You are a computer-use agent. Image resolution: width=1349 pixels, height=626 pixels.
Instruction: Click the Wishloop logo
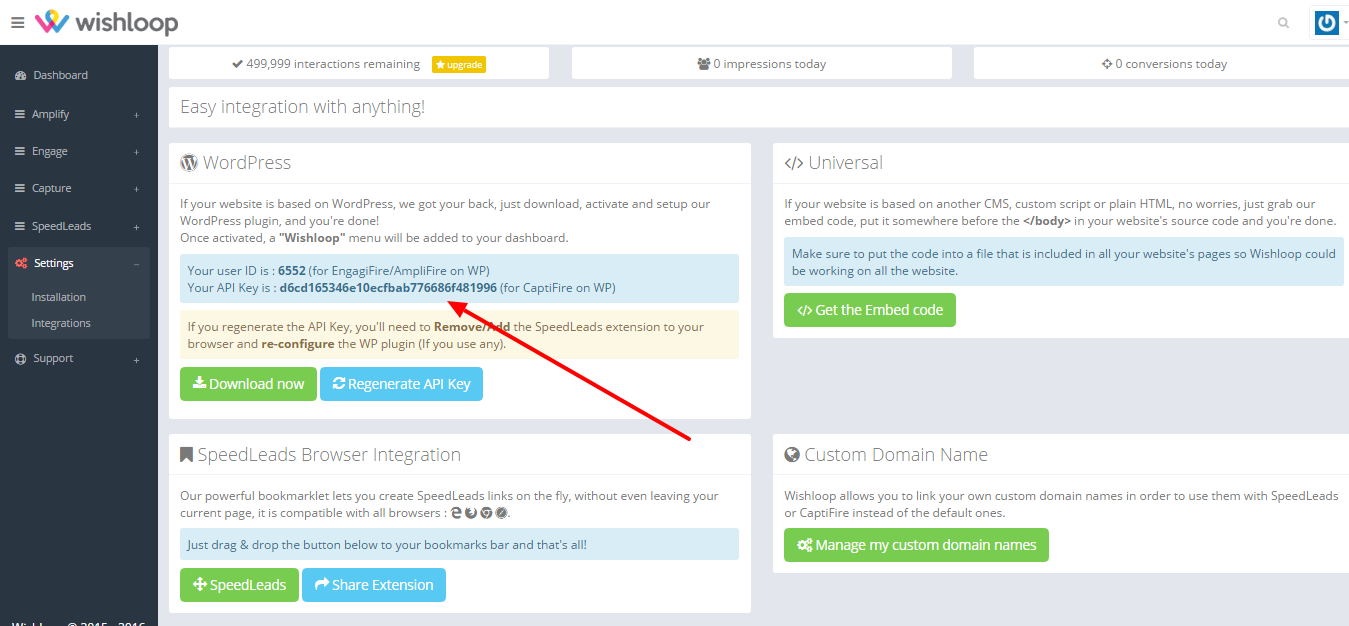coord(106,22)
